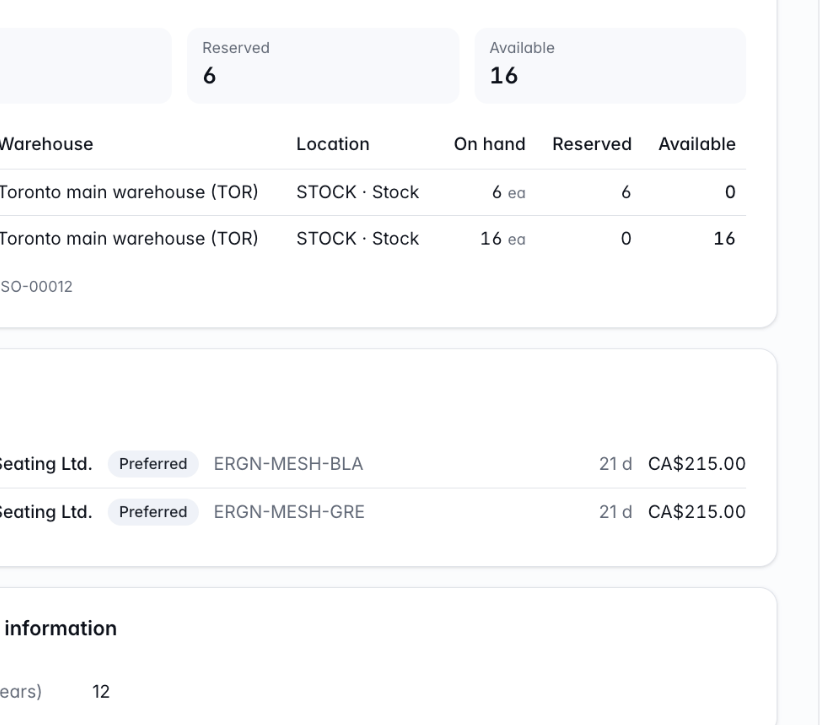The width and height of the screenshot is (820, 725).
Task: Click the '16 ea' on hand value
Action: click(503, 239)
